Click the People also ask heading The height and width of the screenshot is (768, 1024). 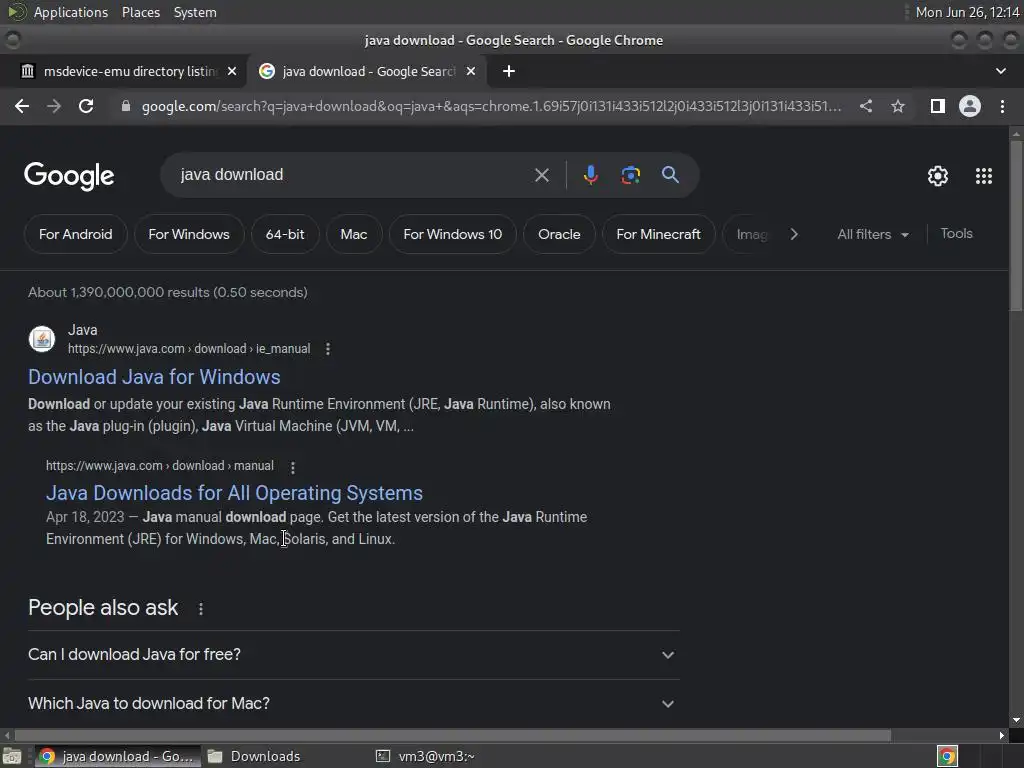point(103,608)
